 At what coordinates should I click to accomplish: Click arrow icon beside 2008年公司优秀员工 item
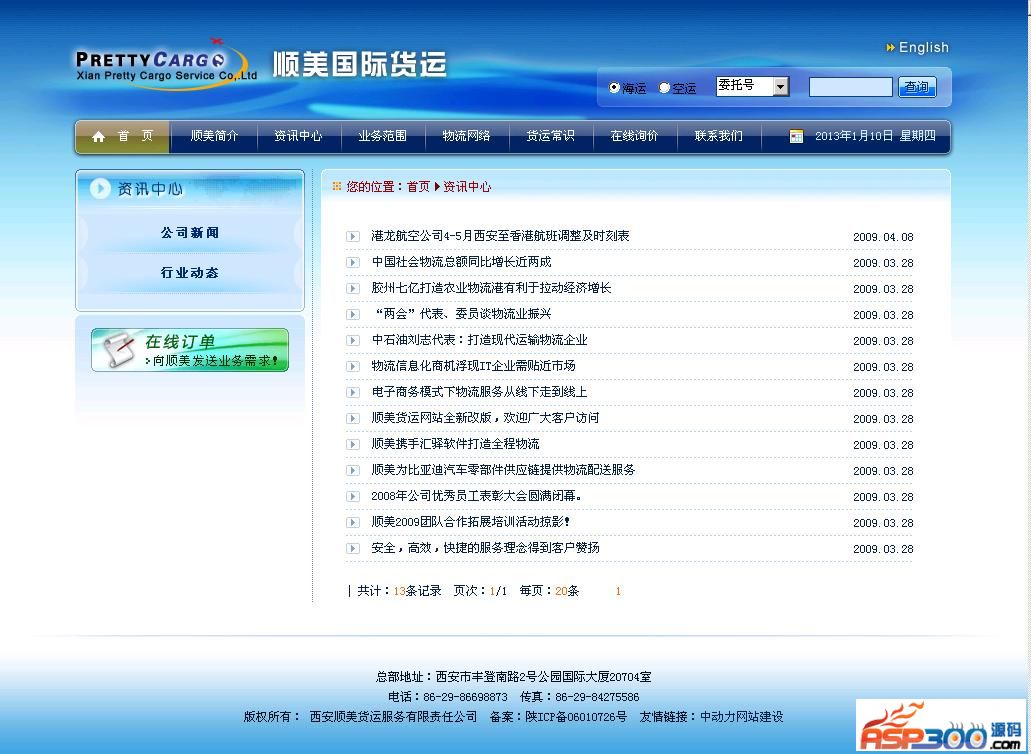click(x=353, y=496)
